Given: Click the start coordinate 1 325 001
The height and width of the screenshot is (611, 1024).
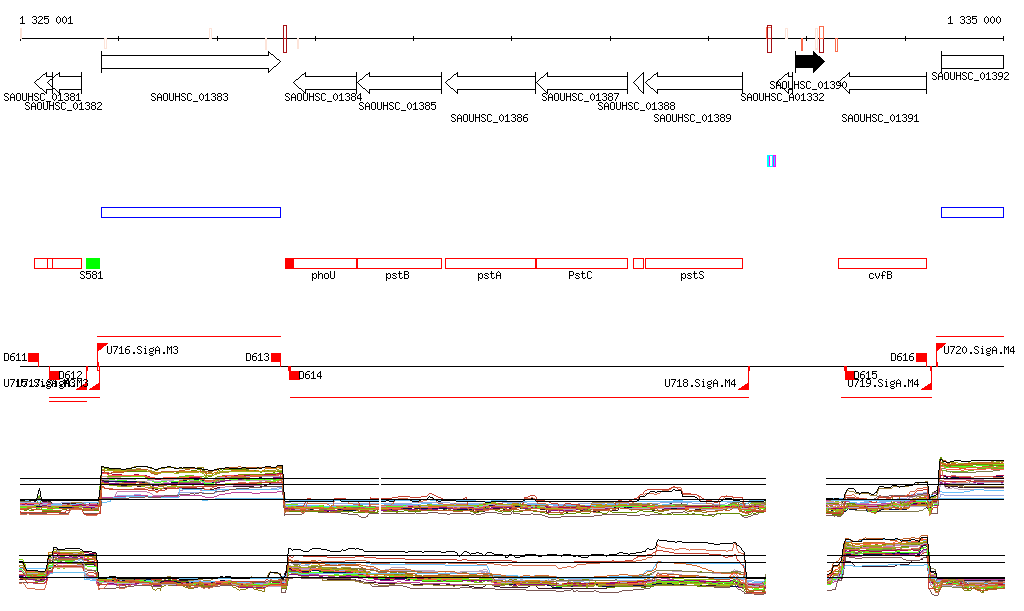Looking at the screenshot, I should (46, 20).
